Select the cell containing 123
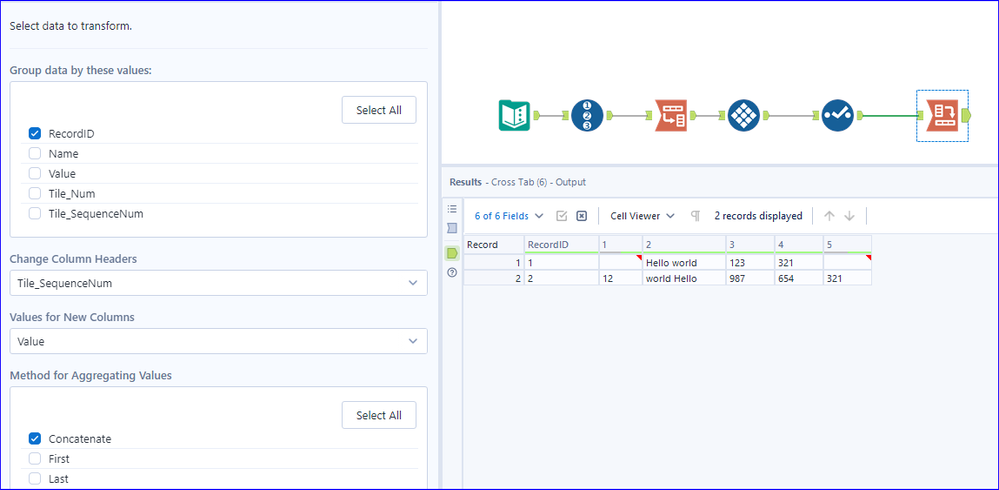Screen dimensions: 999x490 coord(750,263)
